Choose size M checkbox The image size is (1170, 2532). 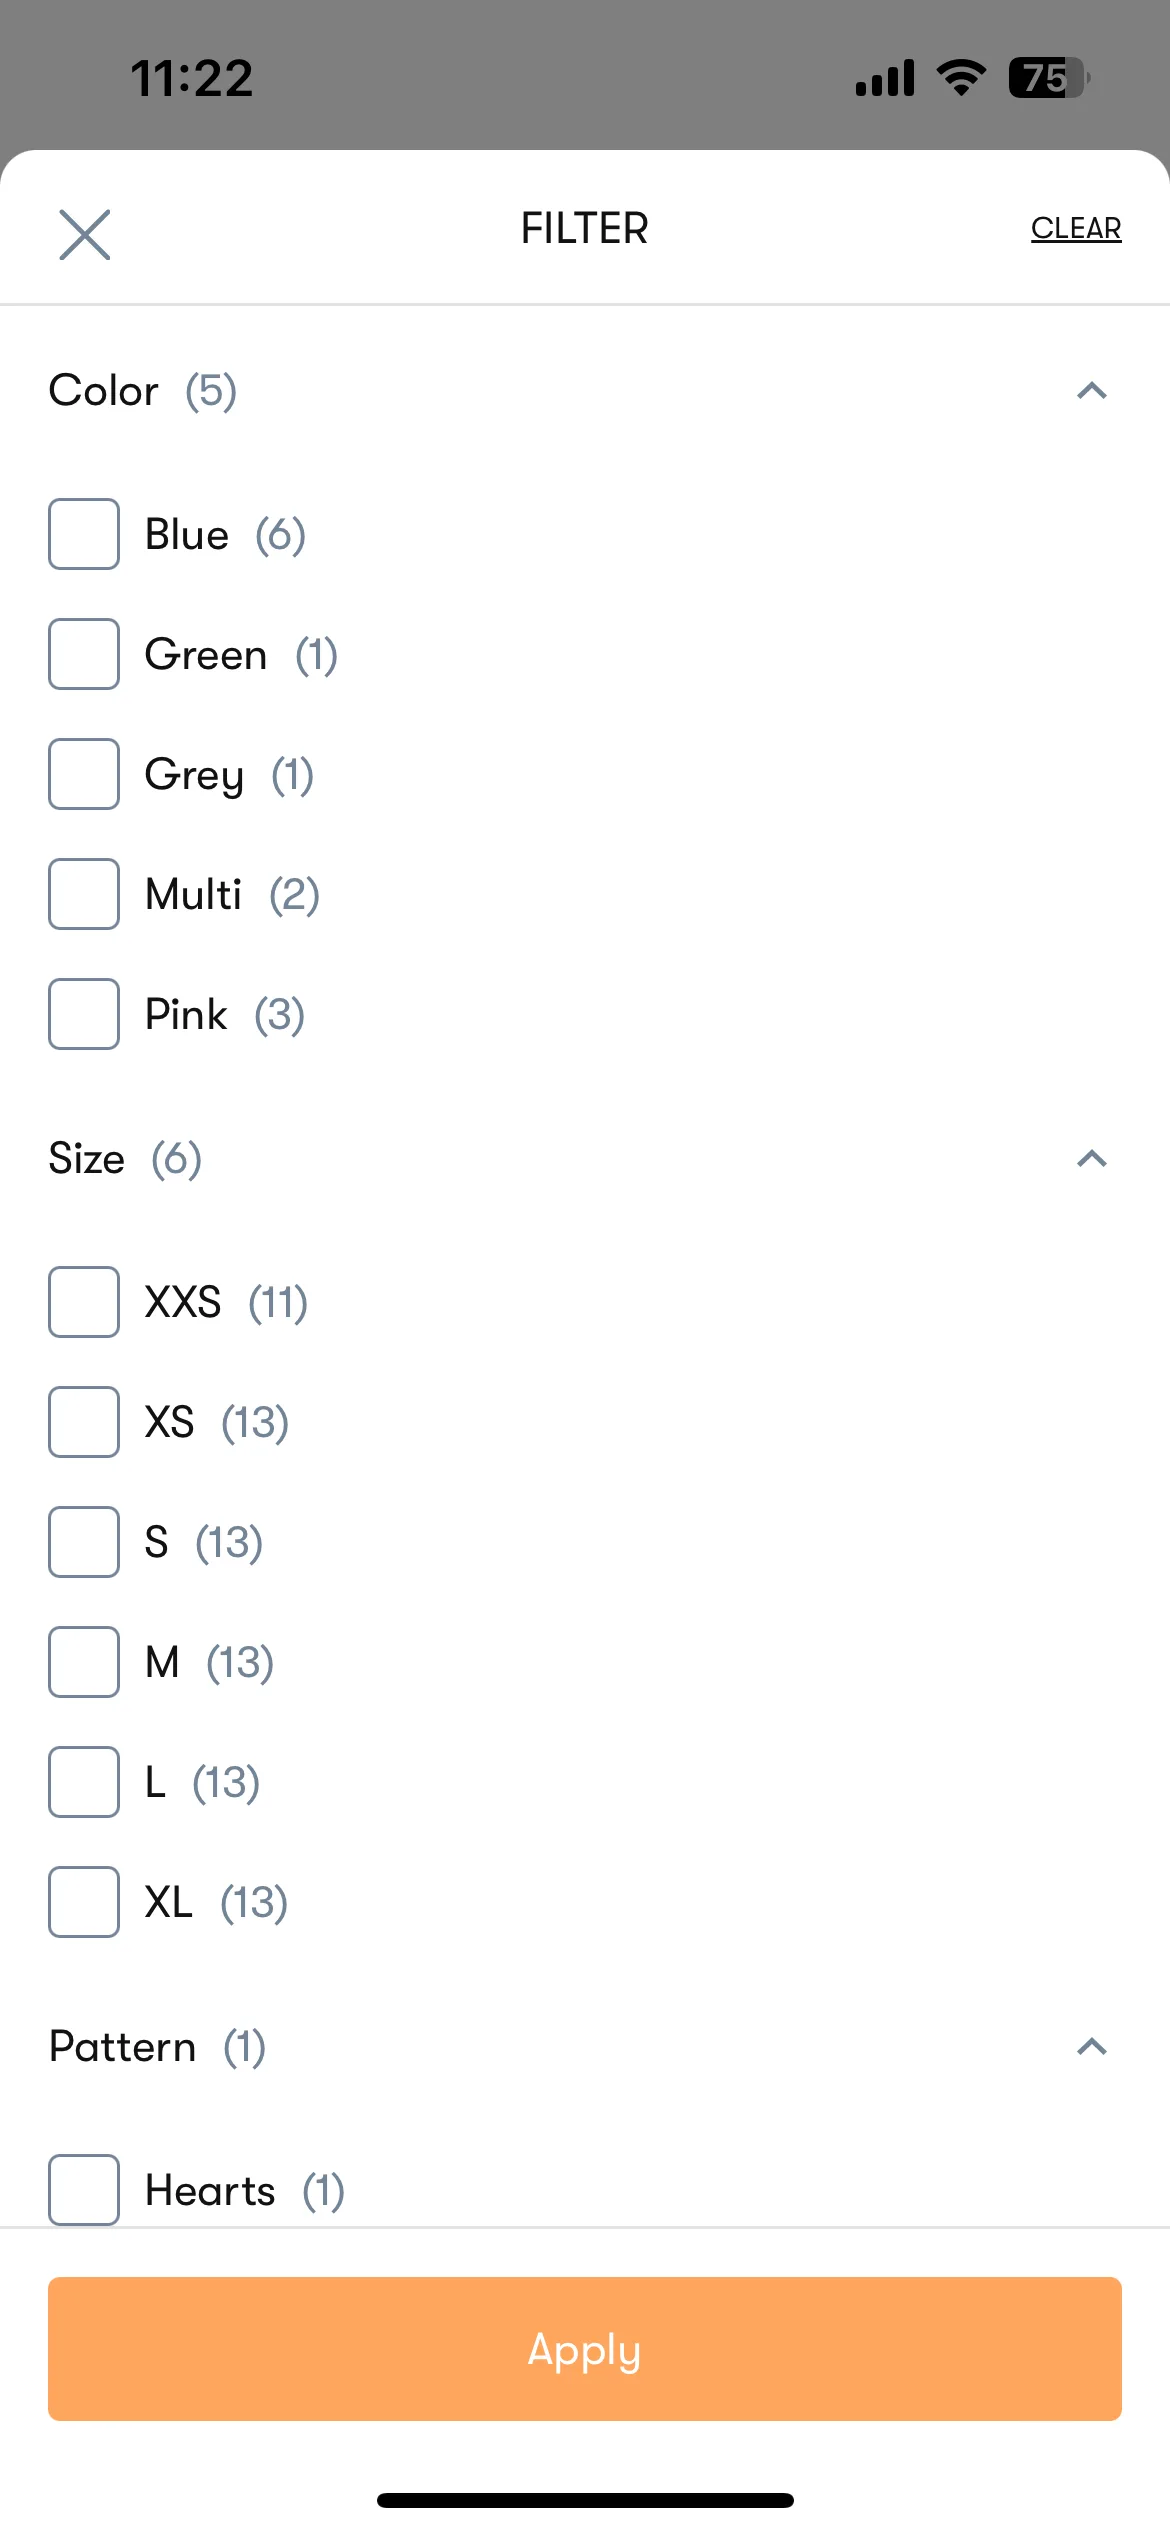84,1662
